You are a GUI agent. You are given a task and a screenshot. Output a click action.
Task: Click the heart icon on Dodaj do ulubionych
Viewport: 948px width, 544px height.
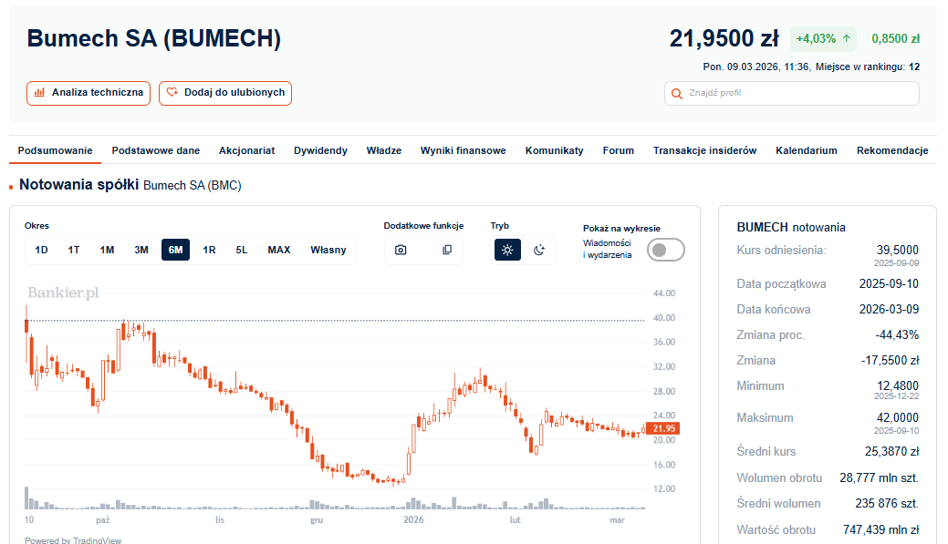pos(172,92)
